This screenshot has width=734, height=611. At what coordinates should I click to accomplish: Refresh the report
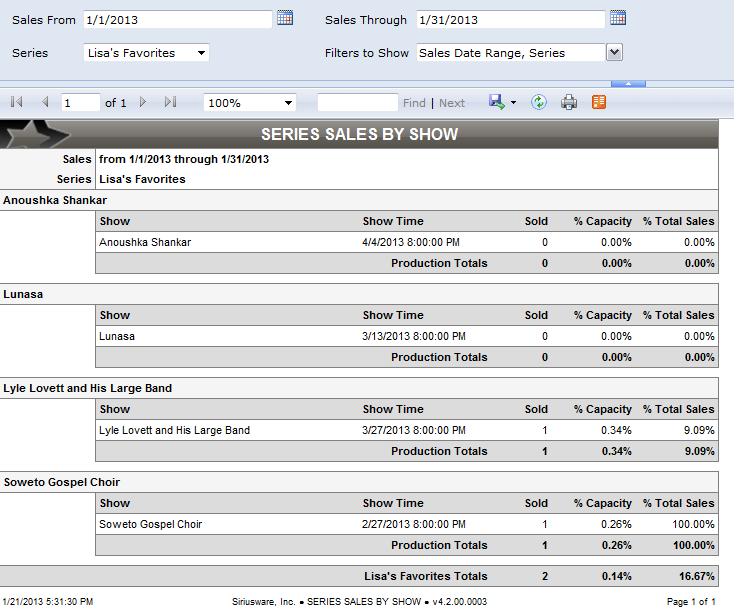click(539, 102)
